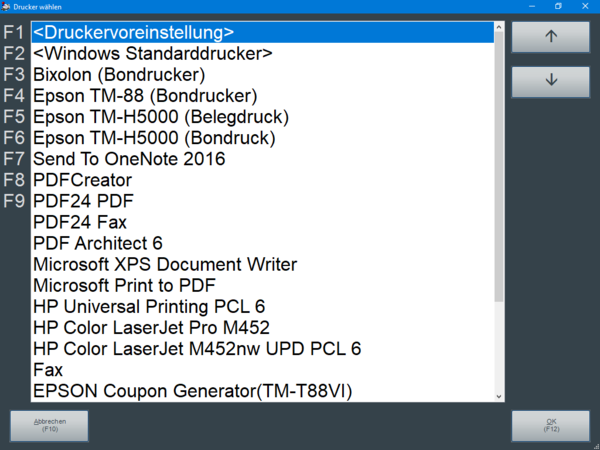Screen dimensions: 600x450
Task: Click the up arrow button
Action: 551,35
